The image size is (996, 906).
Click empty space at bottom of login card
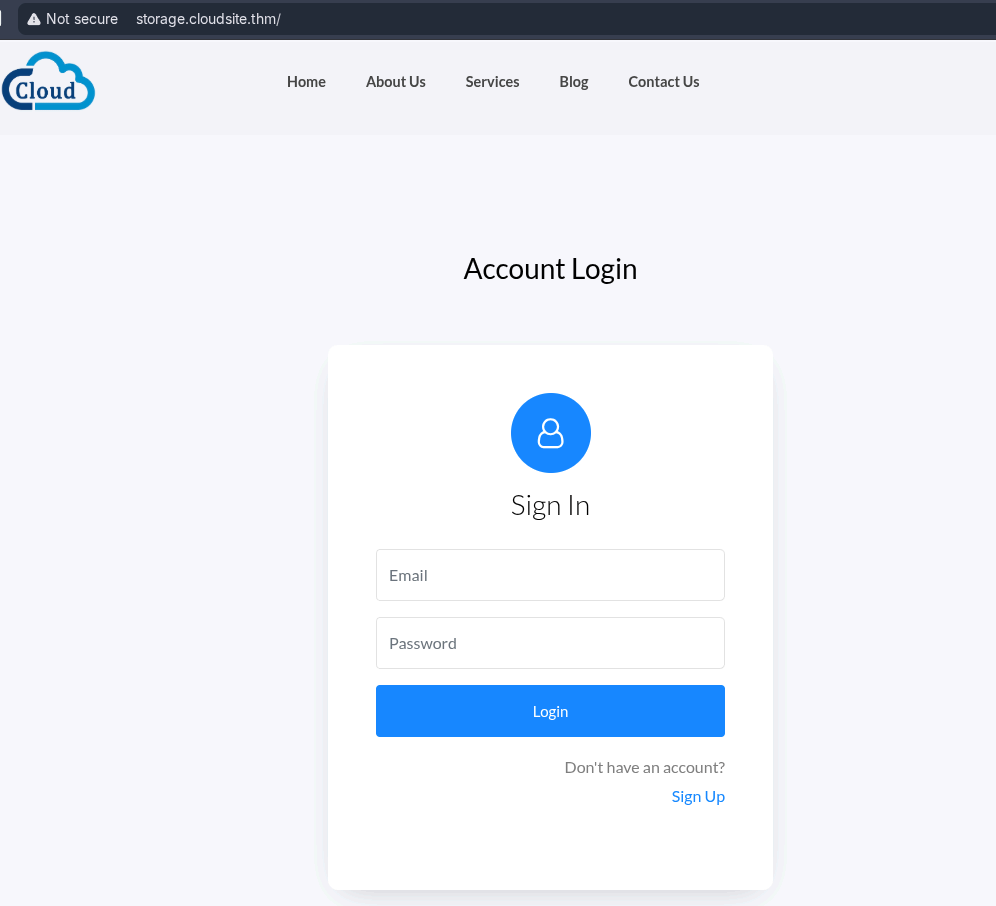(550, 850)
